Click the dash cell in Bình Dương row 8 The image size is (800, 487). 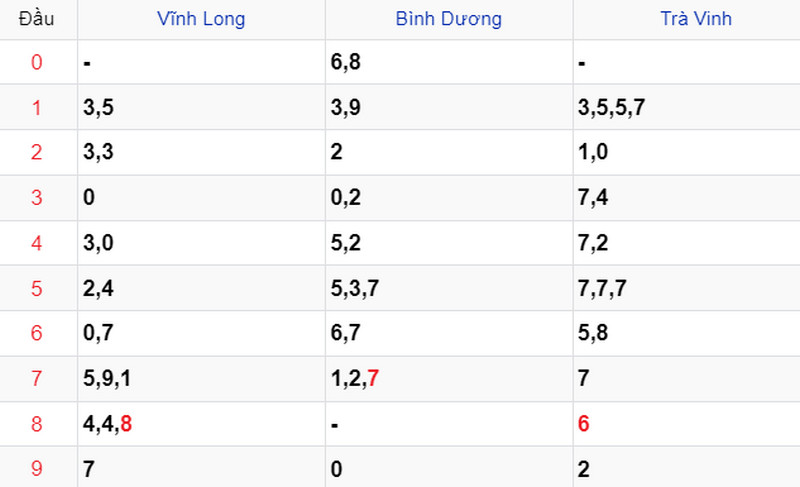click(449, 424)
